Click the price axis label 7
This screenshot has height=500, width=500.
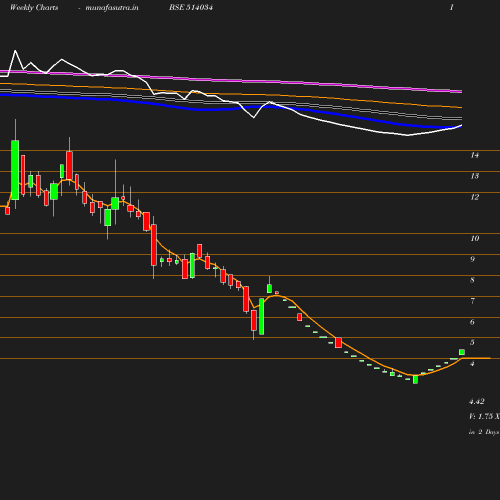(x=472, y=301)
